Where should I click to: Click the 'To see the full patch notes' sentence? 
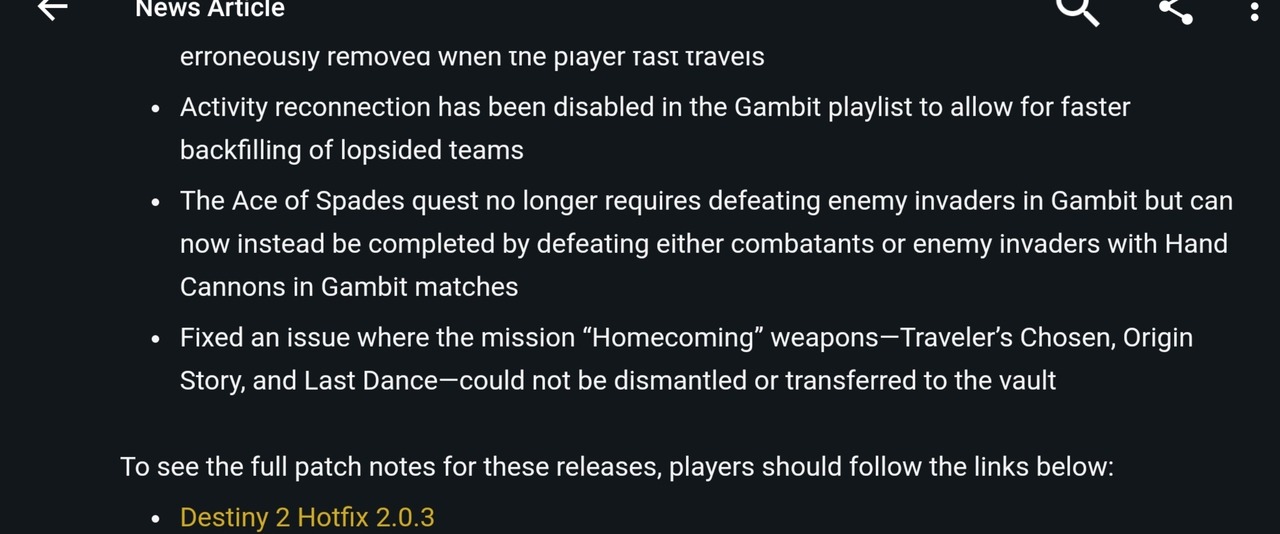coord(616,467)
